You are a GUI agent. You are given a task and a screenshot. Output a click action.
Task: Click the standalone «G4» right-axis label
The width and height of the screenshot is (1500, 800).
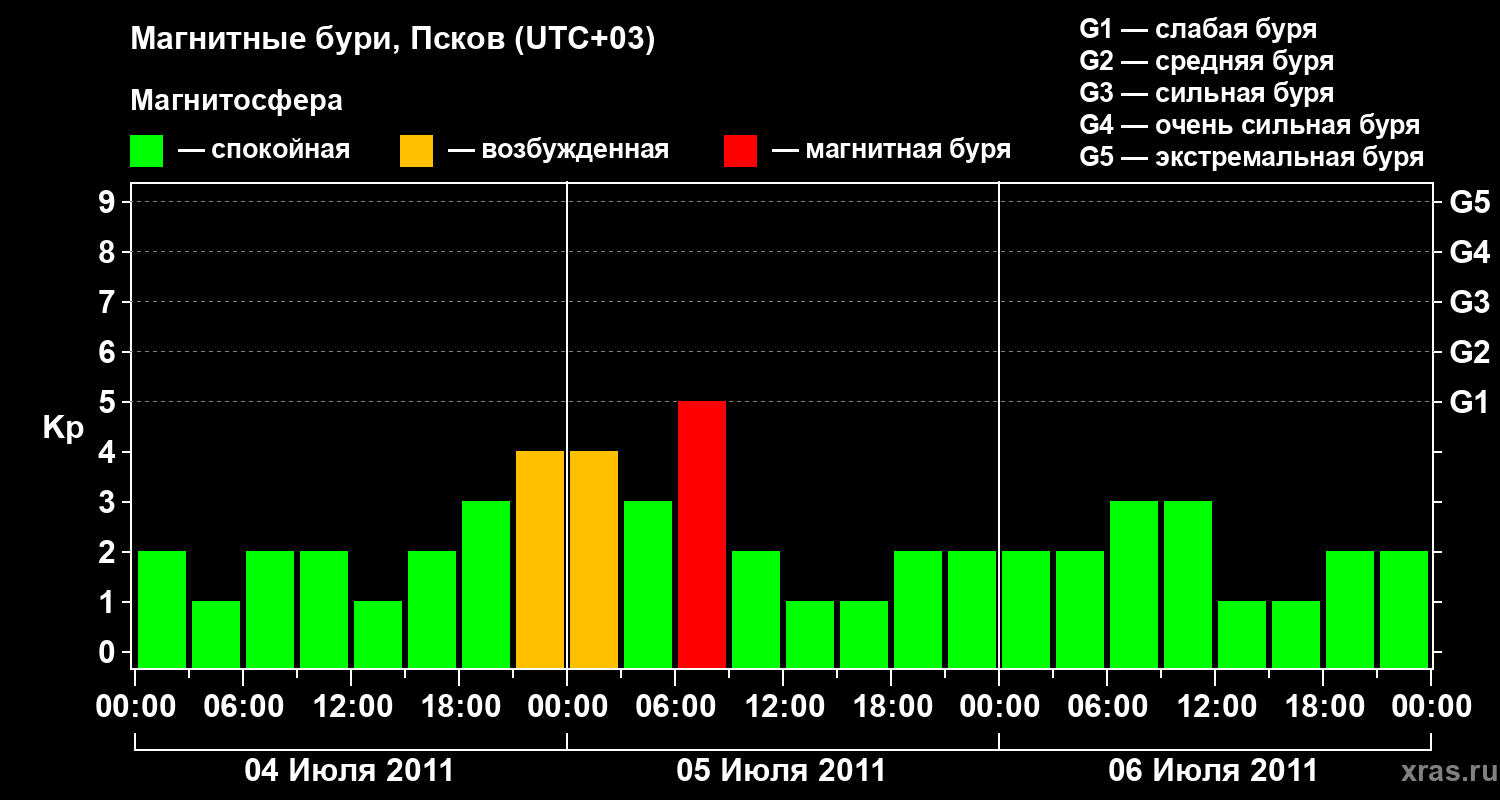pos(1469,252)
